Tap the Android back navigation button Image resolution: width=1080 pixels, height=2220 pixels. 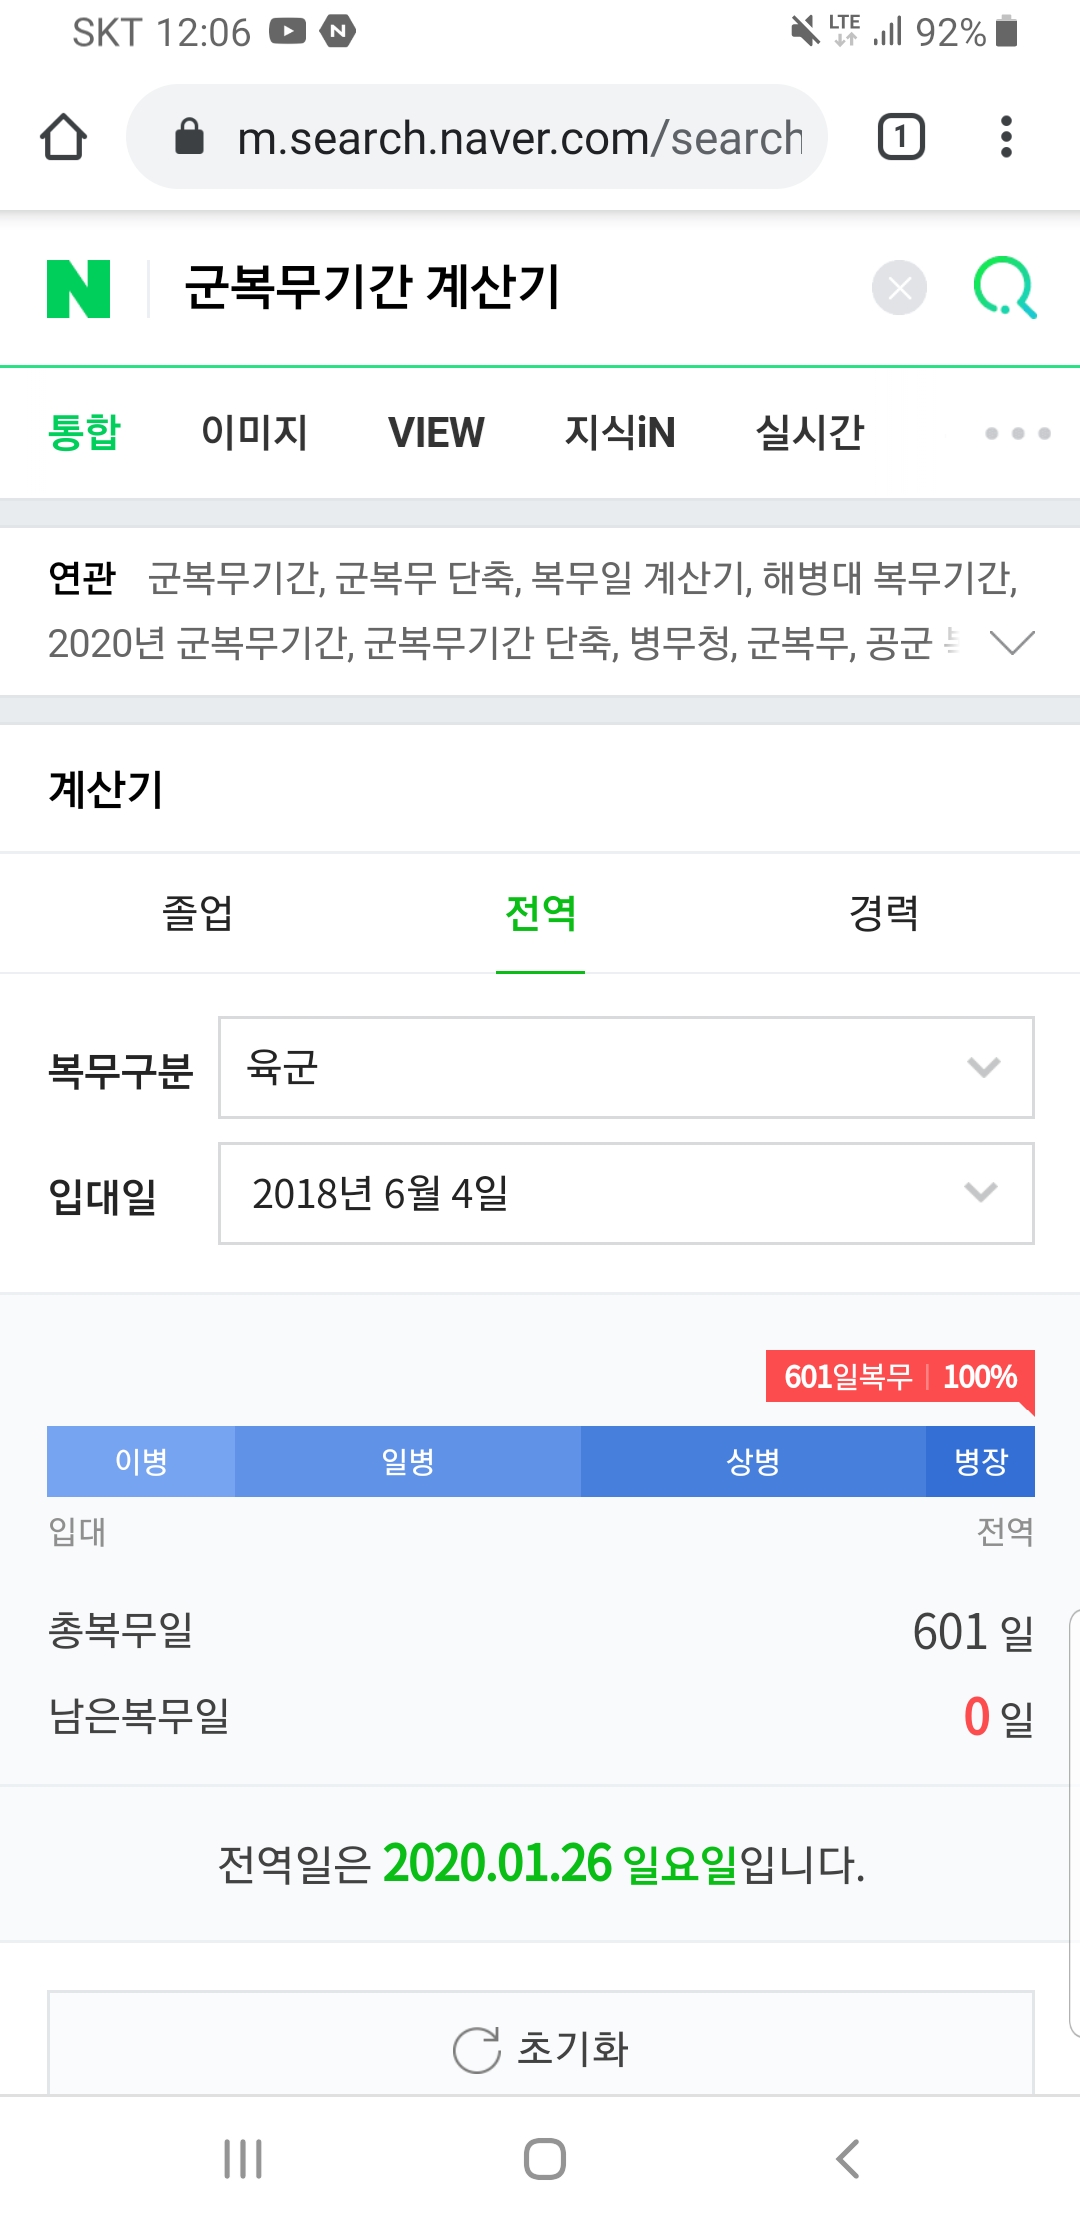coord(848,2158)
